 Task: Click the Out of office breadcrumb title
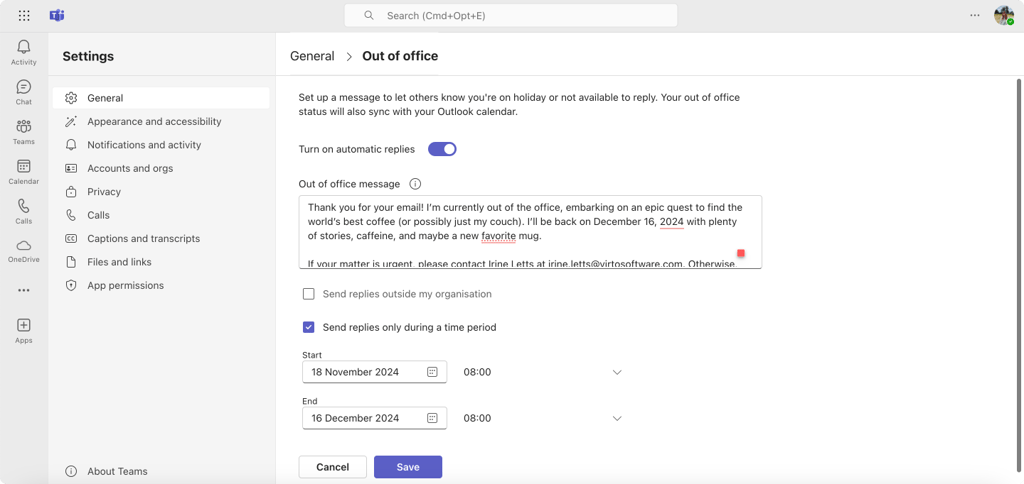400,56
